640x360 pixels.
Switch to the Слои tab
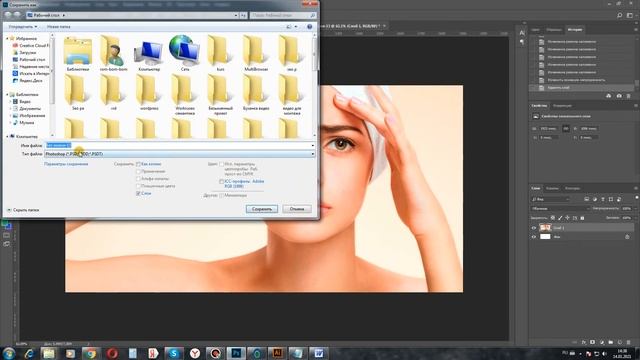pyautogui.click(x=536, y=188)
